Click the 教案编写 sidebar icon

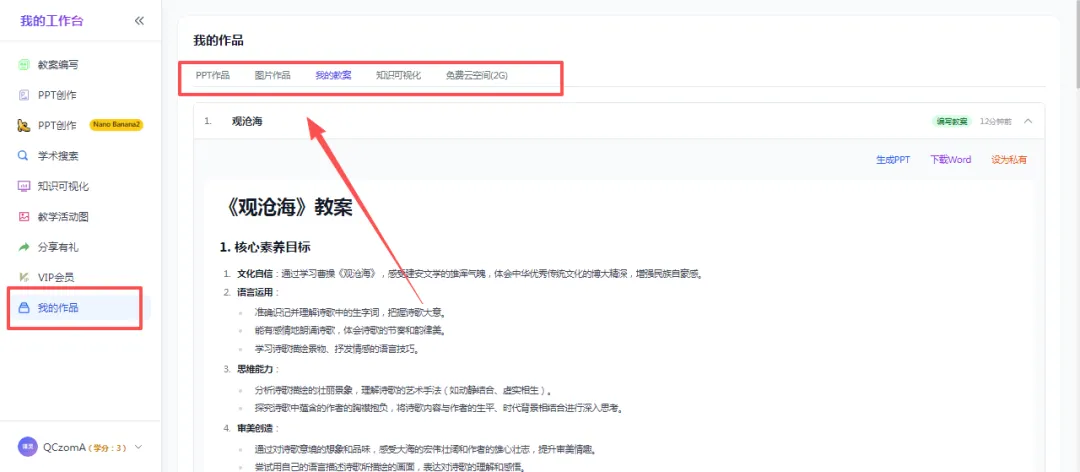click(x=24, y=65)
